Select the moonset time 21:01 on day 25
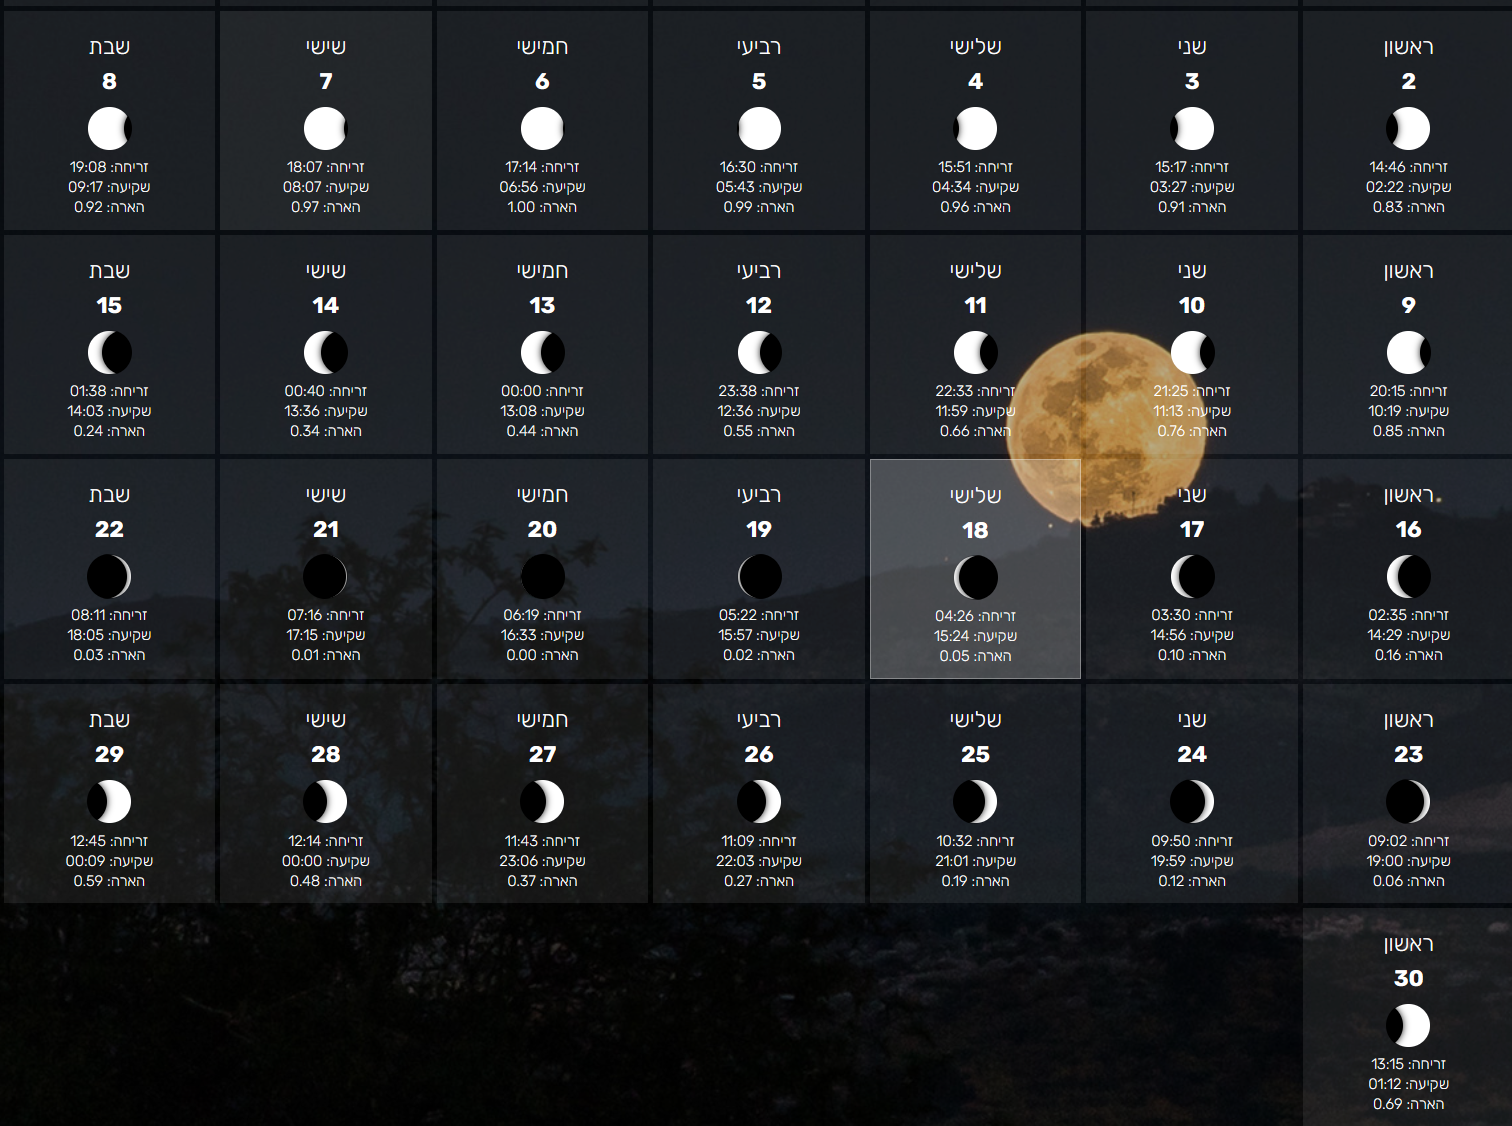 pyautogui.click(x=952, y=861)
